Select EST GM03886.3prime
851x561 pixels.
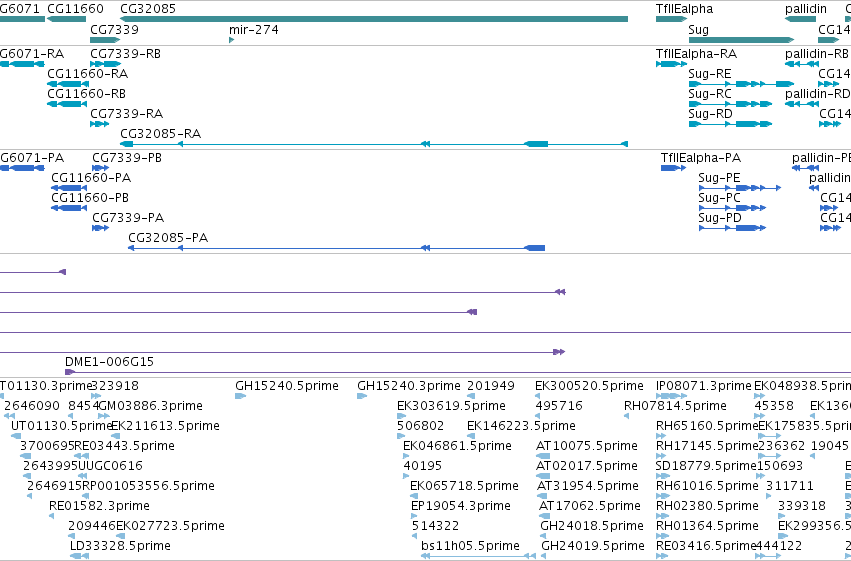150,406
